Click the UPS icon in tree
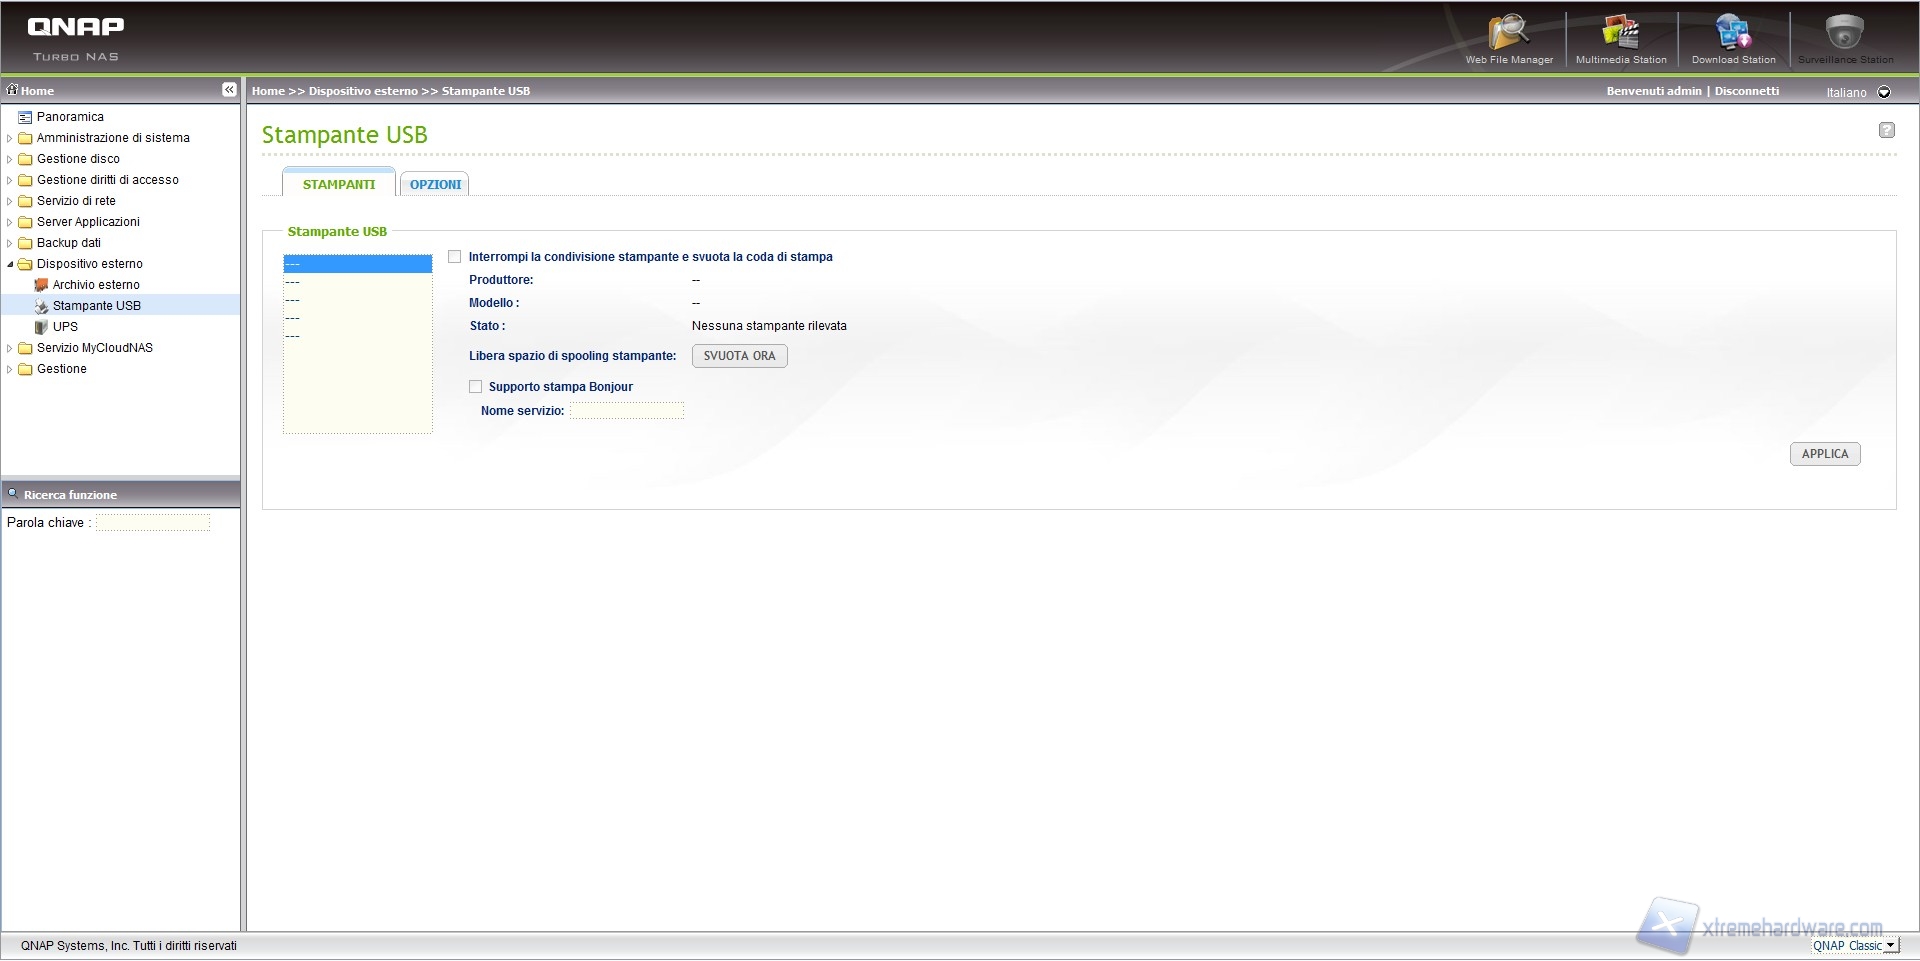The height and width of the screenshot is (961, 1920). pyautogui.click(x=41, y=327)
